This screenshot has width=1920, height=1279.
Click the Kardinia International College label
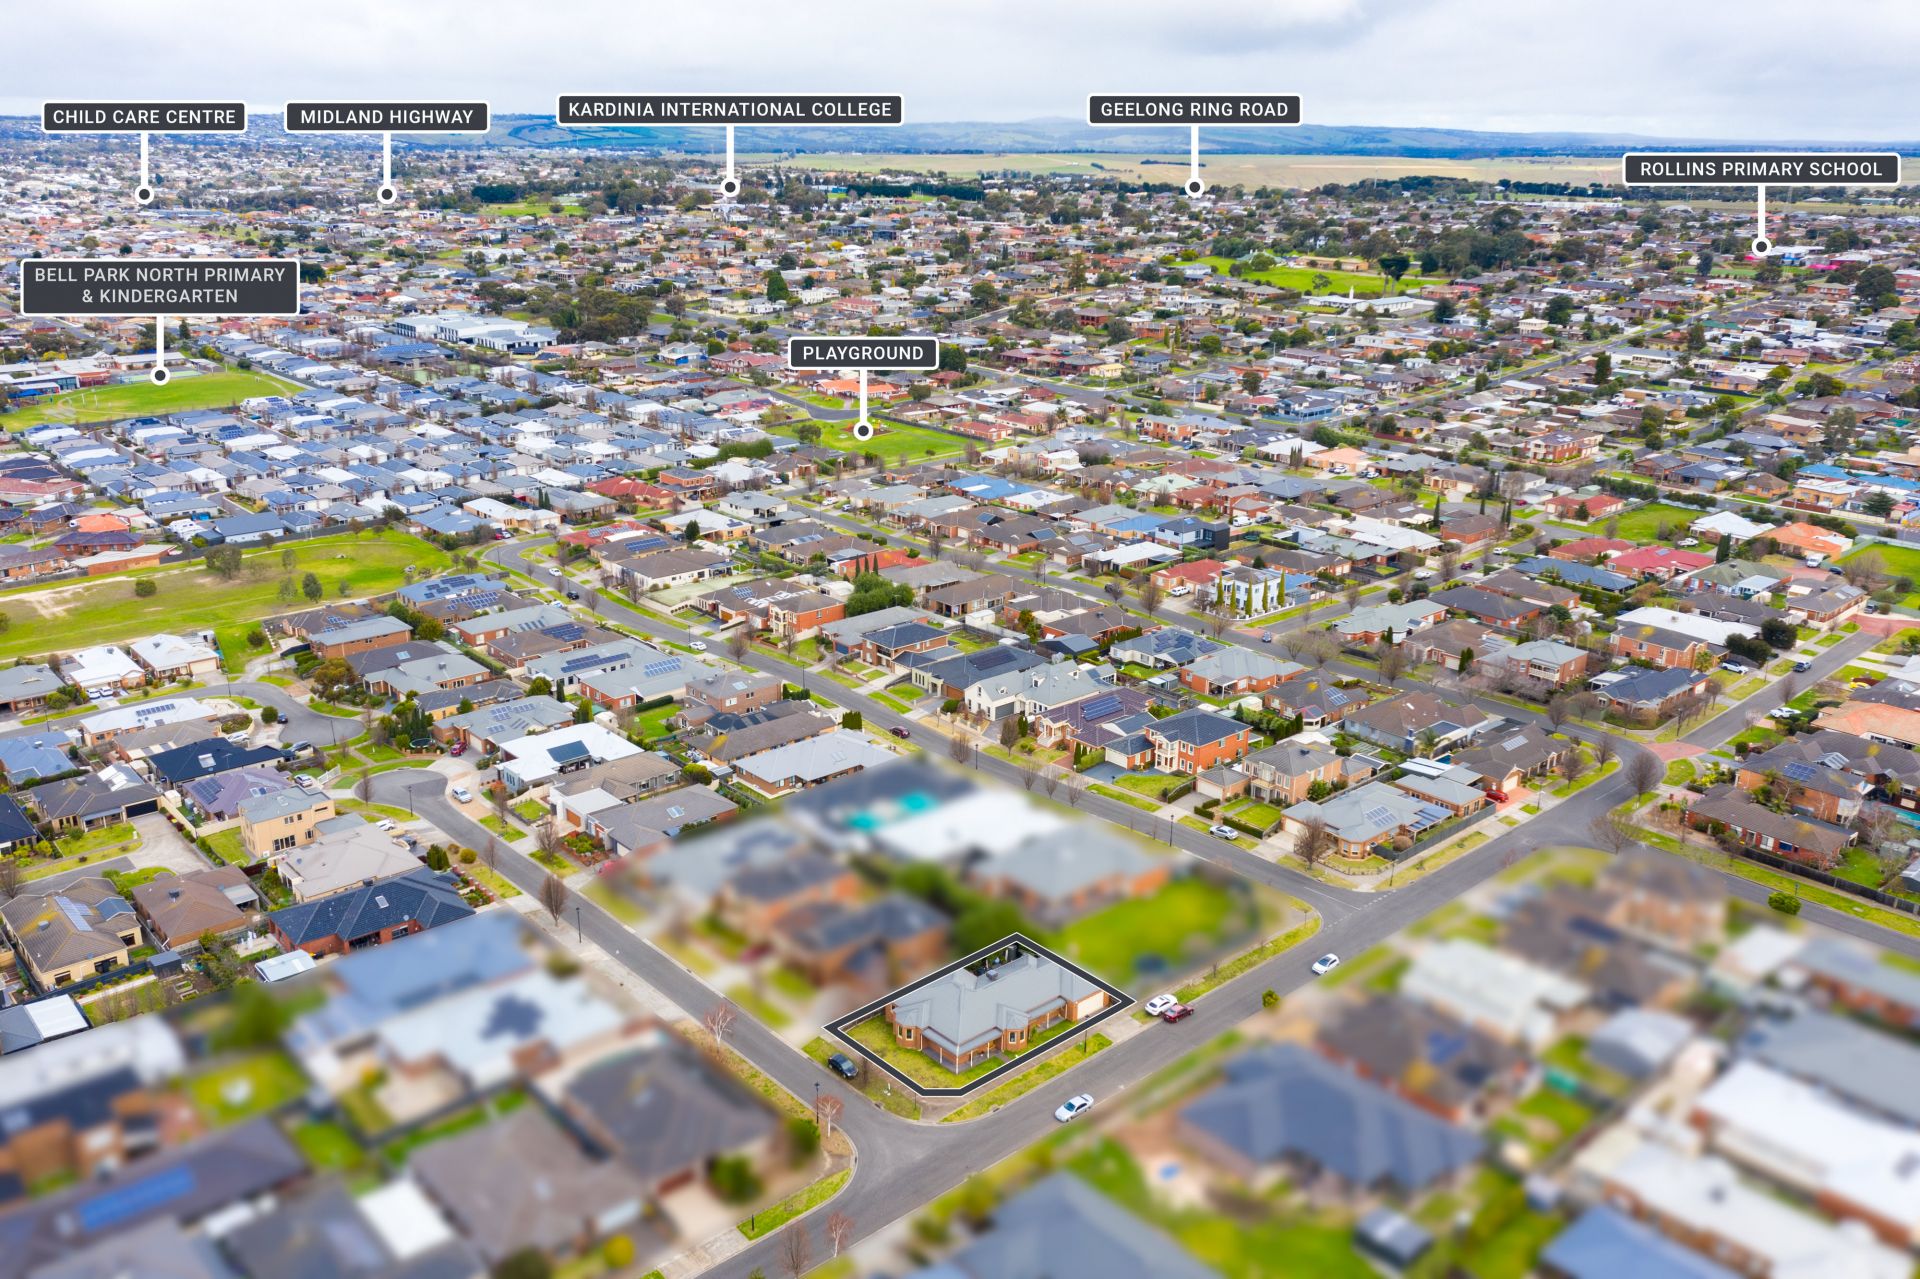[730, 110]
